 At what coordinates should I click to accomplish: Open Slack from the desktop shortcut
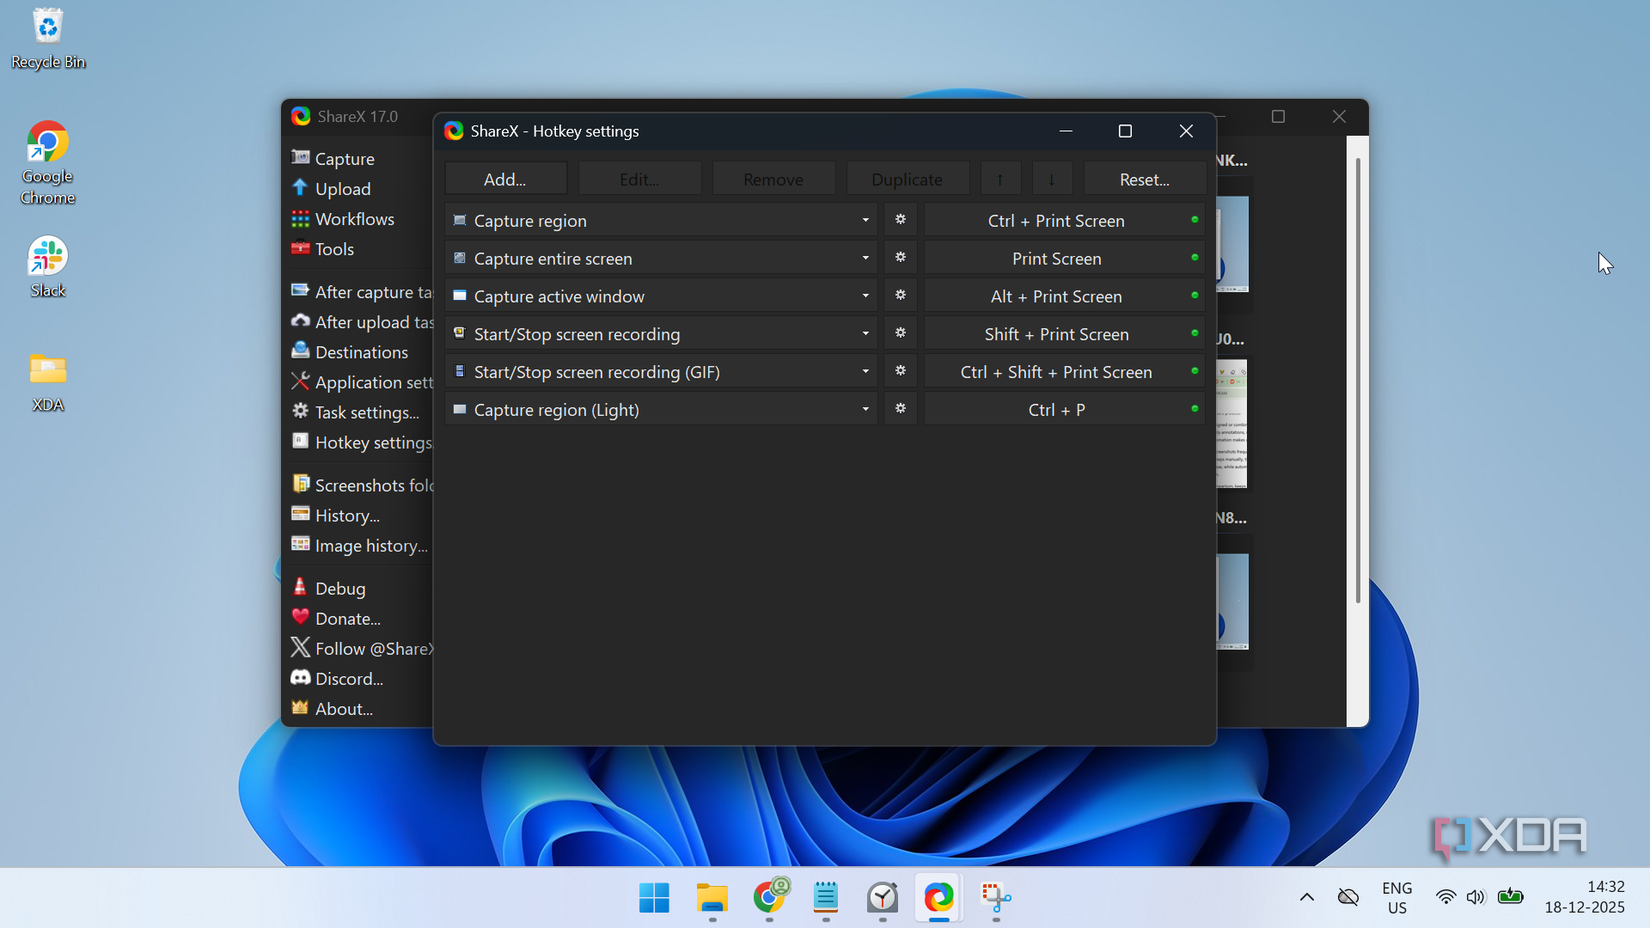coord(47,267)
